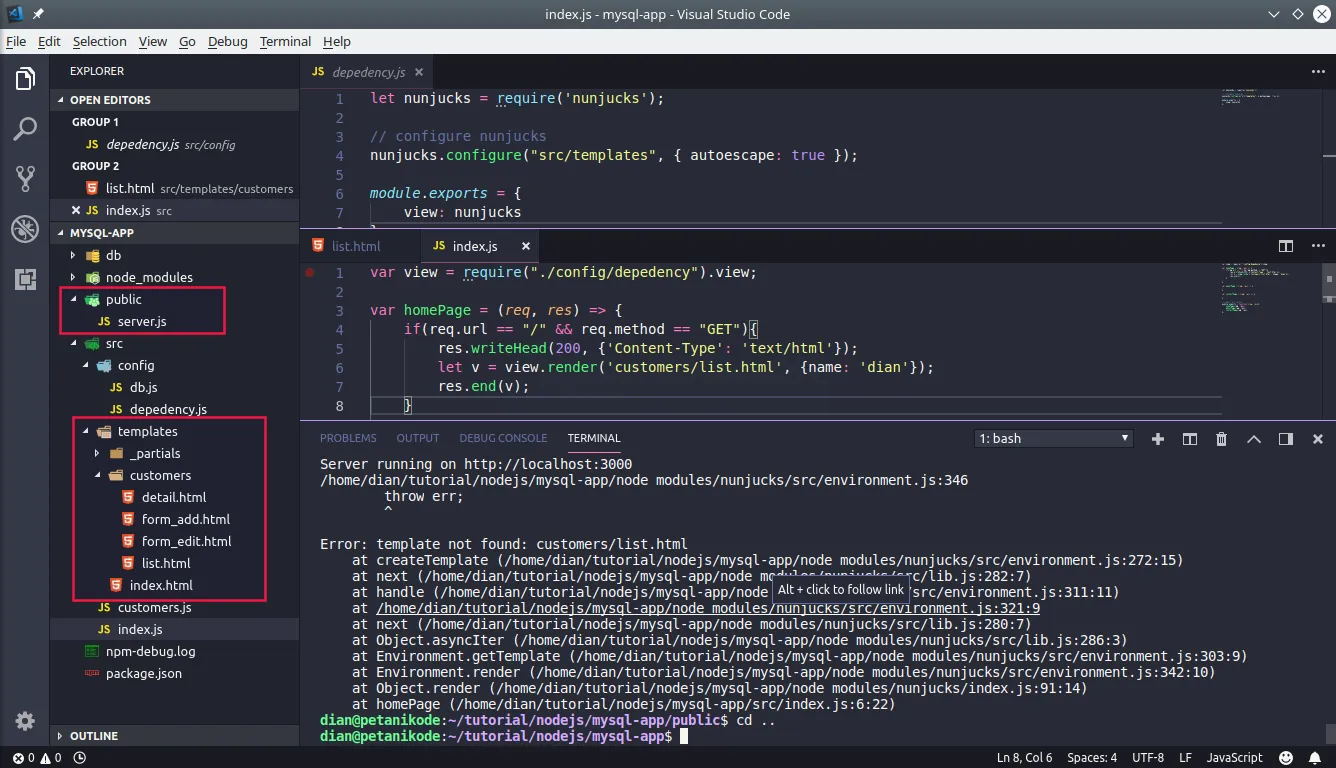Viewport: 1336px width, 768px height.
Task: Open notifications with the bell icon
Action: click(1315, 758)
